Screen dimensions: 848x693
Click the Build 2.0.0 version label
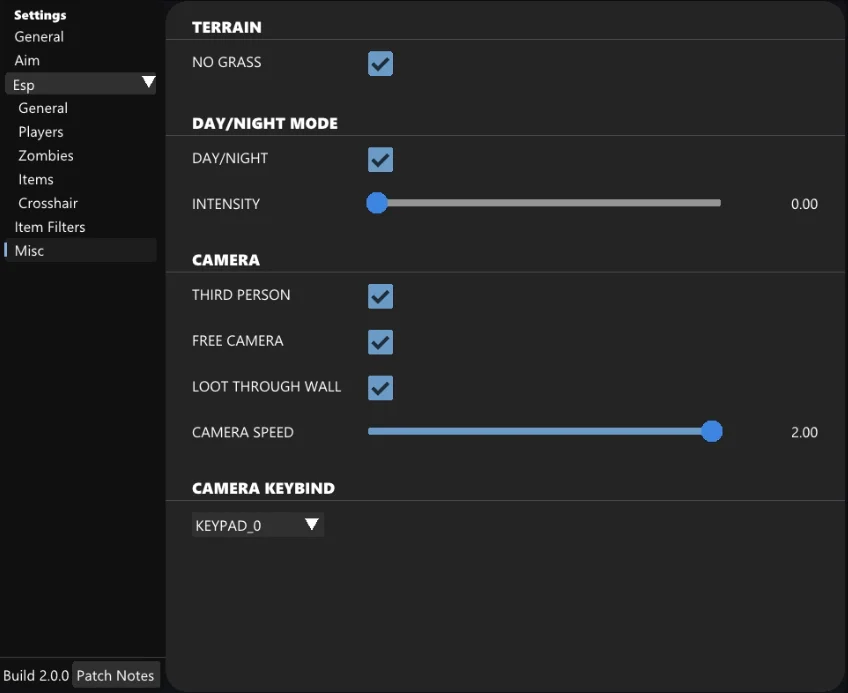36,675
